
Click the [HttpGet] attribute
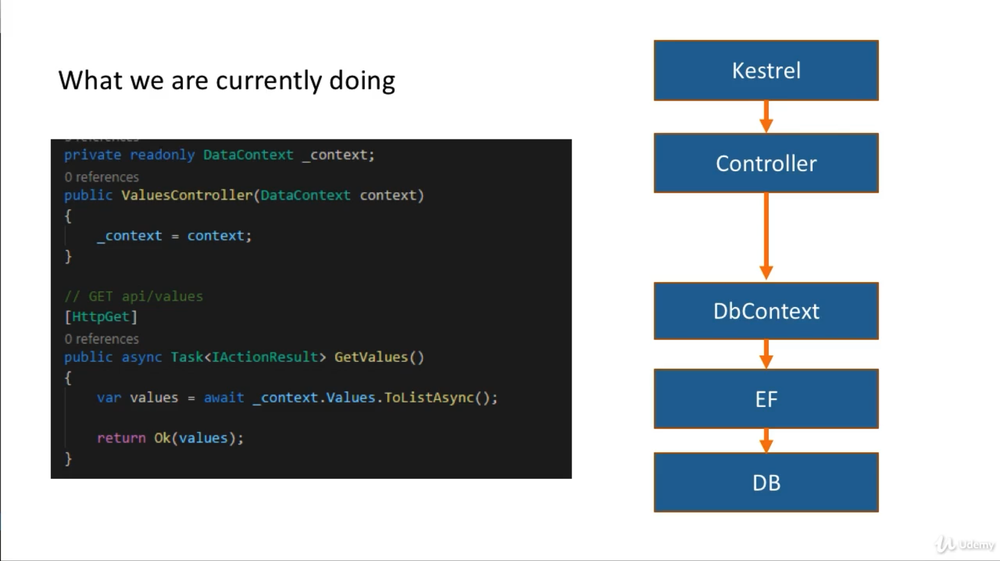pos(101,317)
